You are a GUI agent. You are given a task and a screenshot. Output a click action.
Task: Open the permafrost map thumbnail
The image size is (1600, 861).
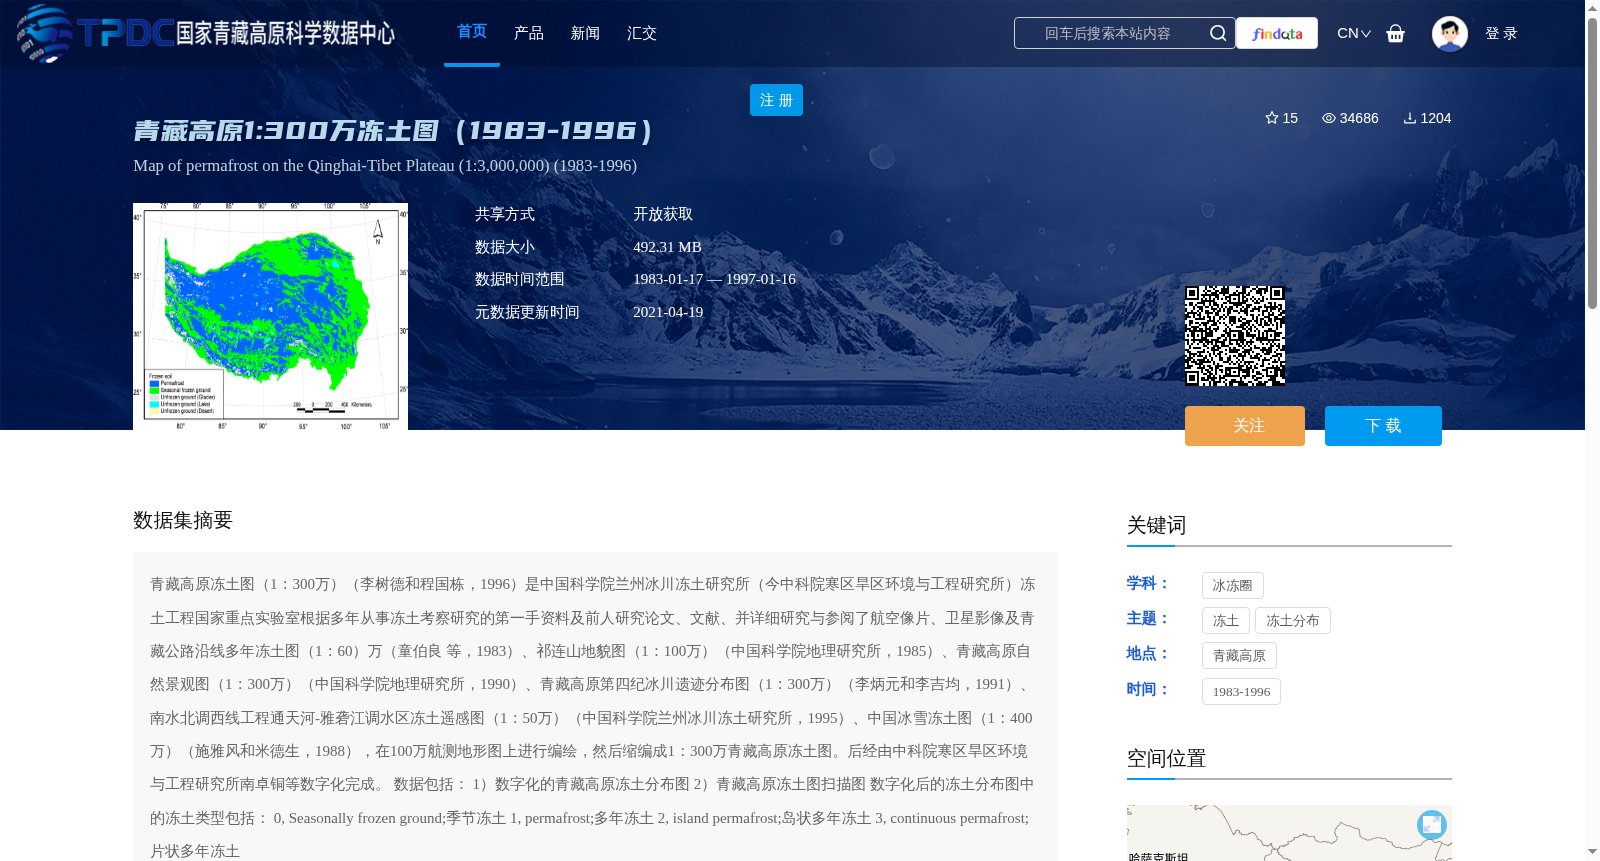[270, 316]
